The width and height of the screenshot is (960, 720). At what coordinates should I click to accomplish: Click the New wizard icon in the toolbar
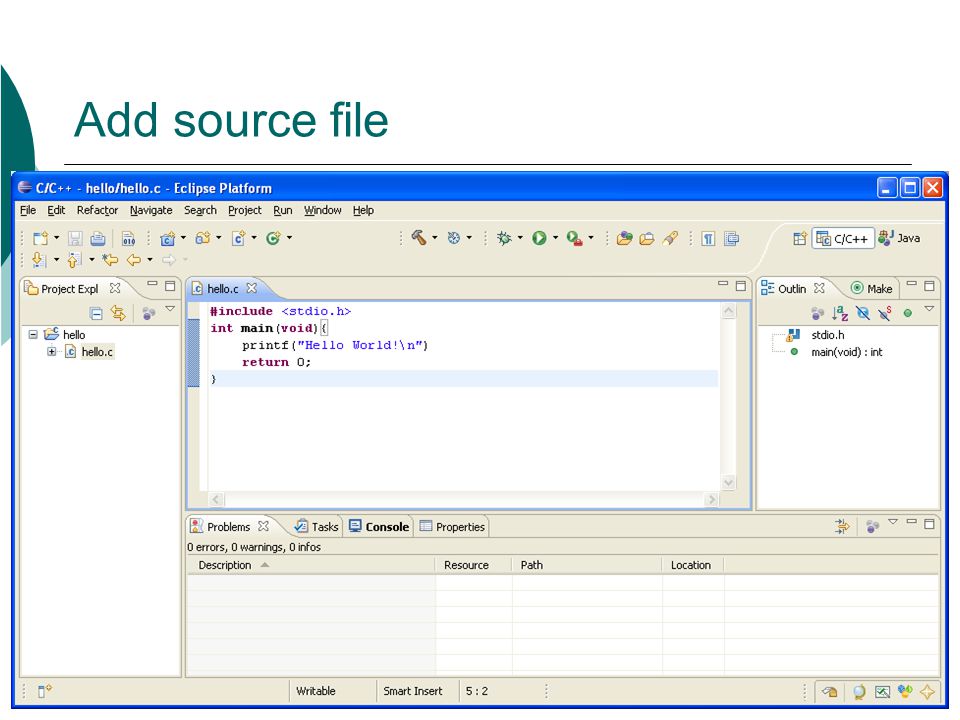(x=40, y=238)
